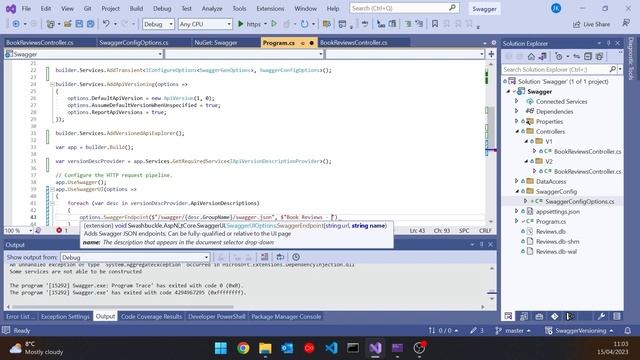The image size is (640, 360).
Task: Switch to Exception Settings tab
Action: [x=65, y=316]
